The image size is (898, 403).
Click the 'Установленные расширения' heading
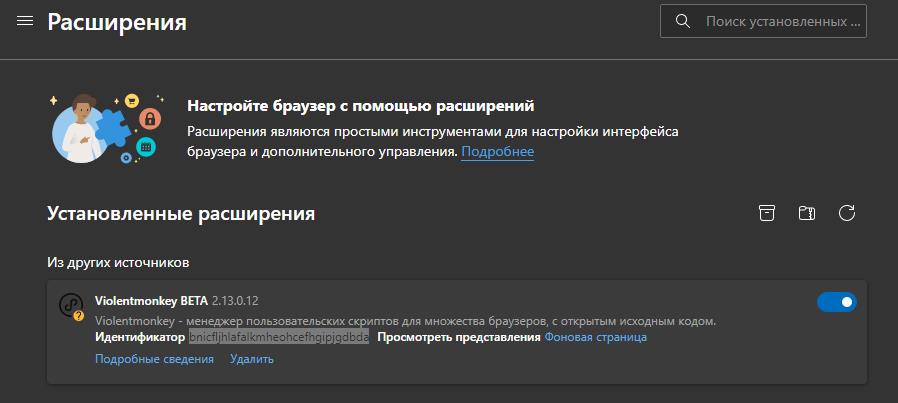click(181, 214)
